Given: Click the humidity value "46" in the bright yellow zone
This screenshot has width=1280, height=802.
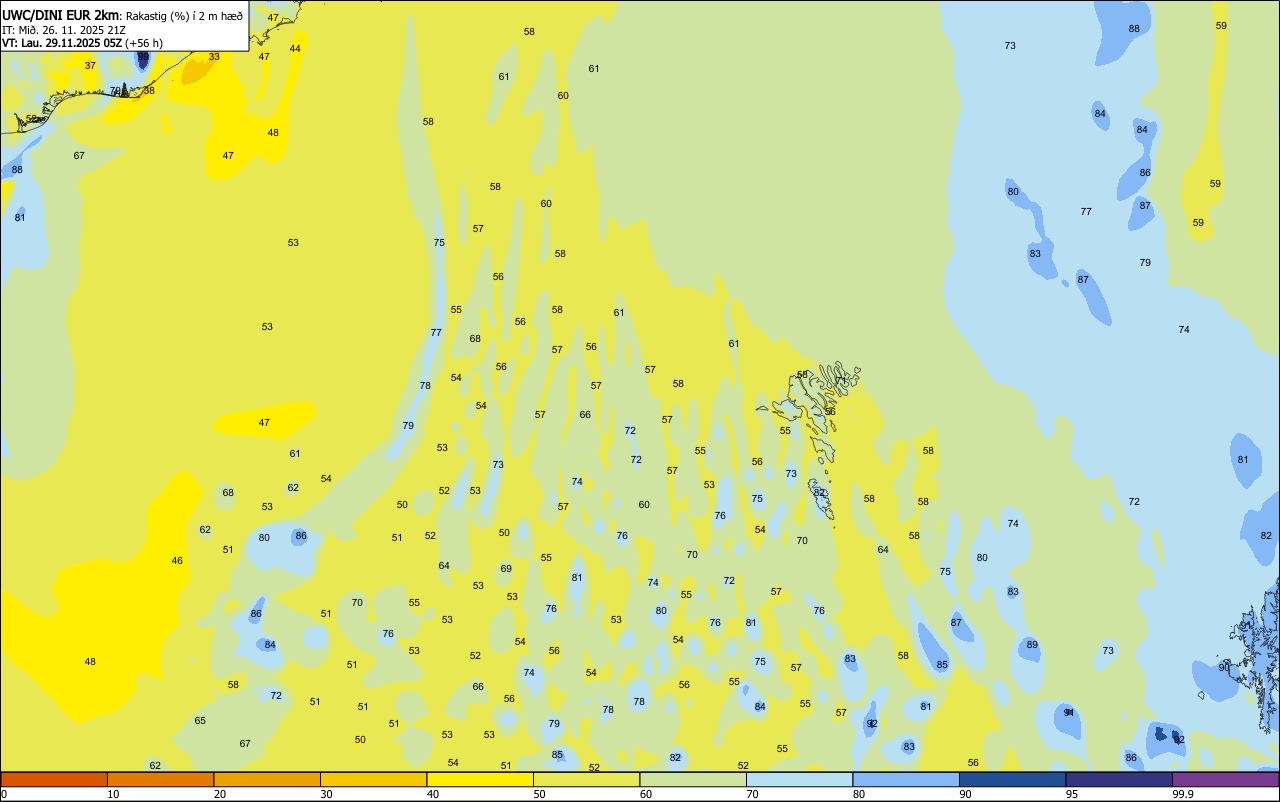Looking at the screenshot, I should 177,561.
